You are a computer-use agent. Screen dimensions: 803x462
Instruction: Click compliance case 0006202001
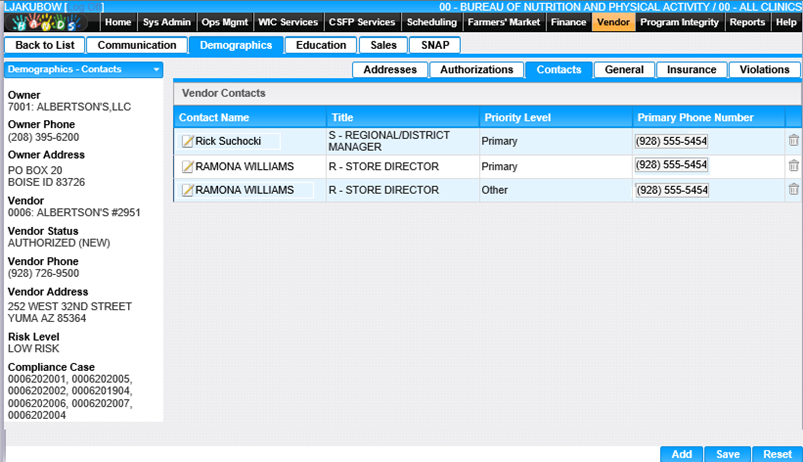pos(37,380)
